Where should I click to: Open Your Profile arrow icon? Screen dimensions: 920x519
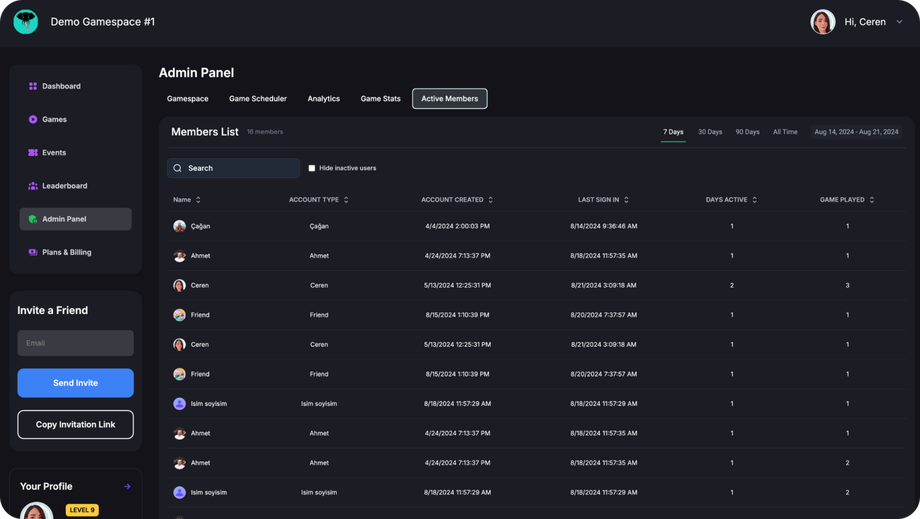pos(127,487)
